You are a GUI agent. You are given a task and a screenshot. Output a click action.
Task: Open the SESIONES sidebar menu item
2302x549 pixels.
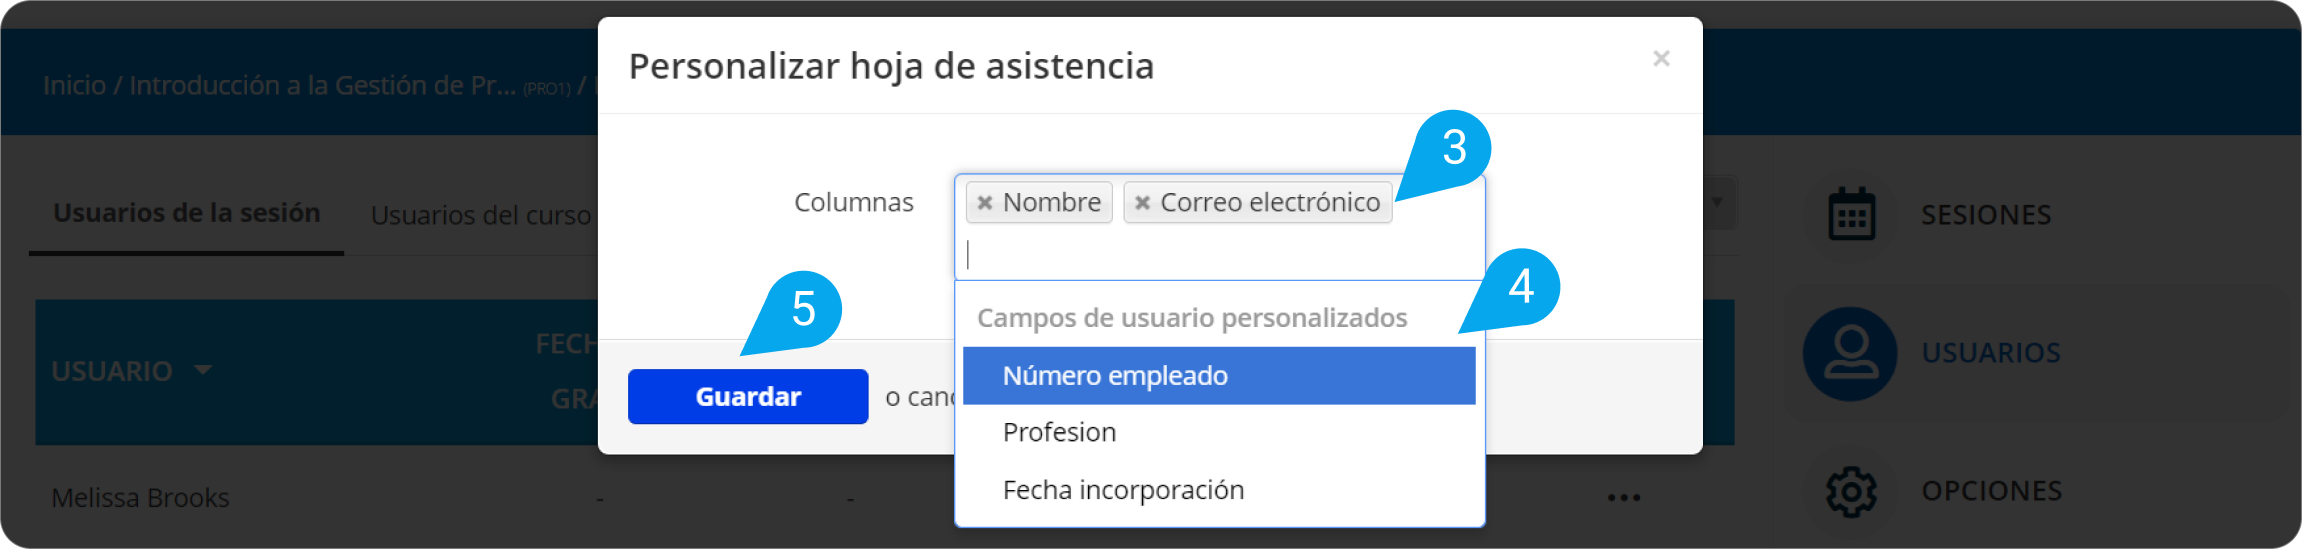[1985, 215]
